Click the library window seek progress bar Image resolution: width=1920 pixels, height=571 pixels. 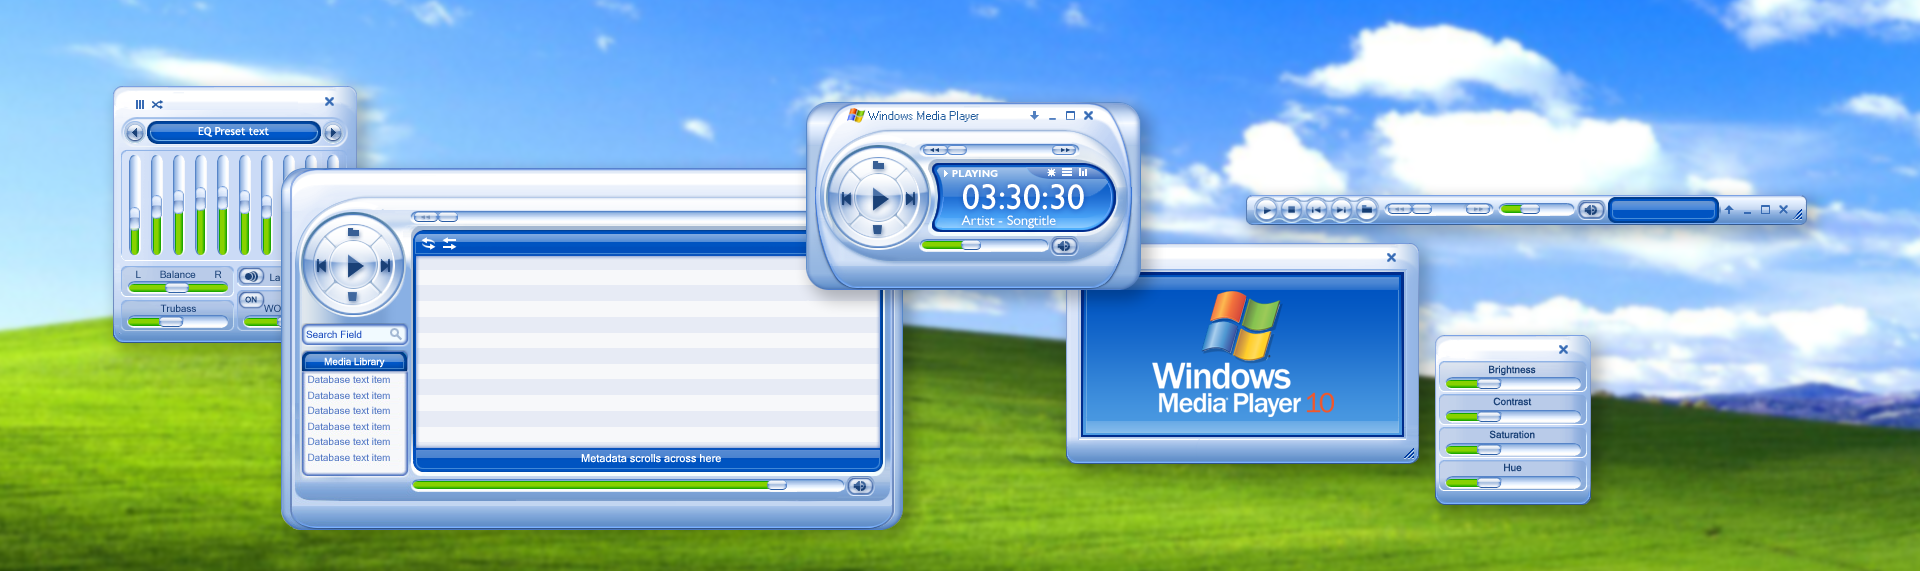tap(628, 486)
